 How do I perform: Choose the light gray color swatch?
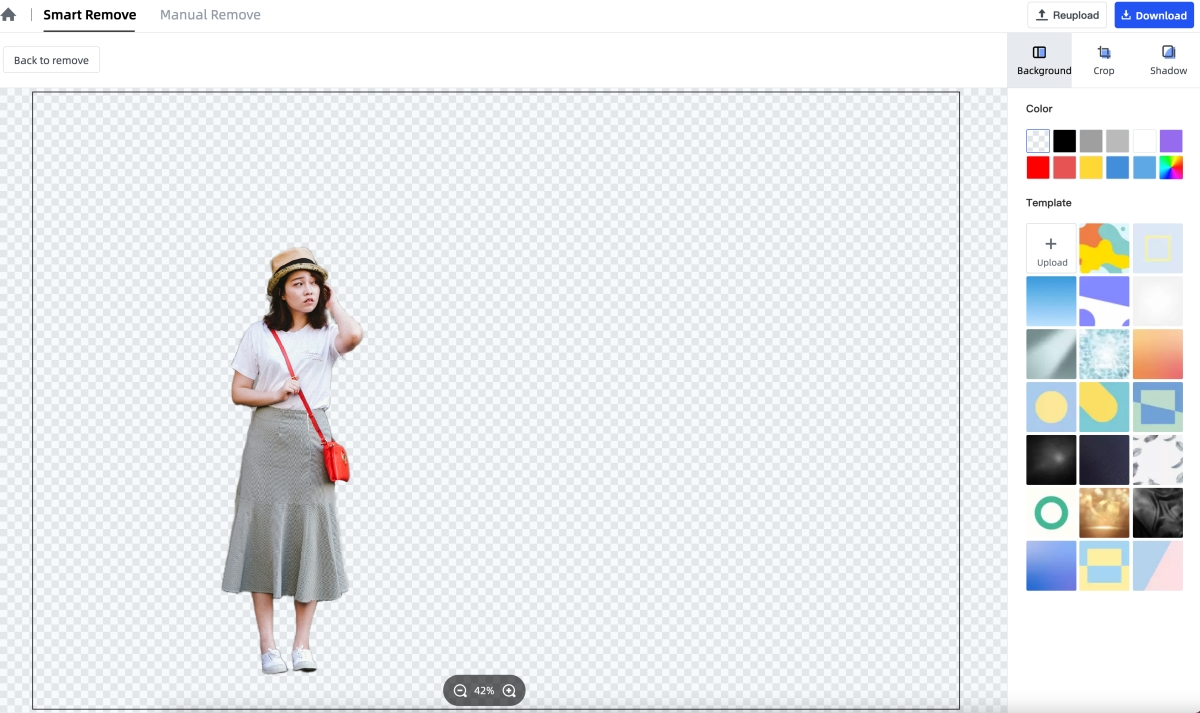click(x=1118, y=141)
